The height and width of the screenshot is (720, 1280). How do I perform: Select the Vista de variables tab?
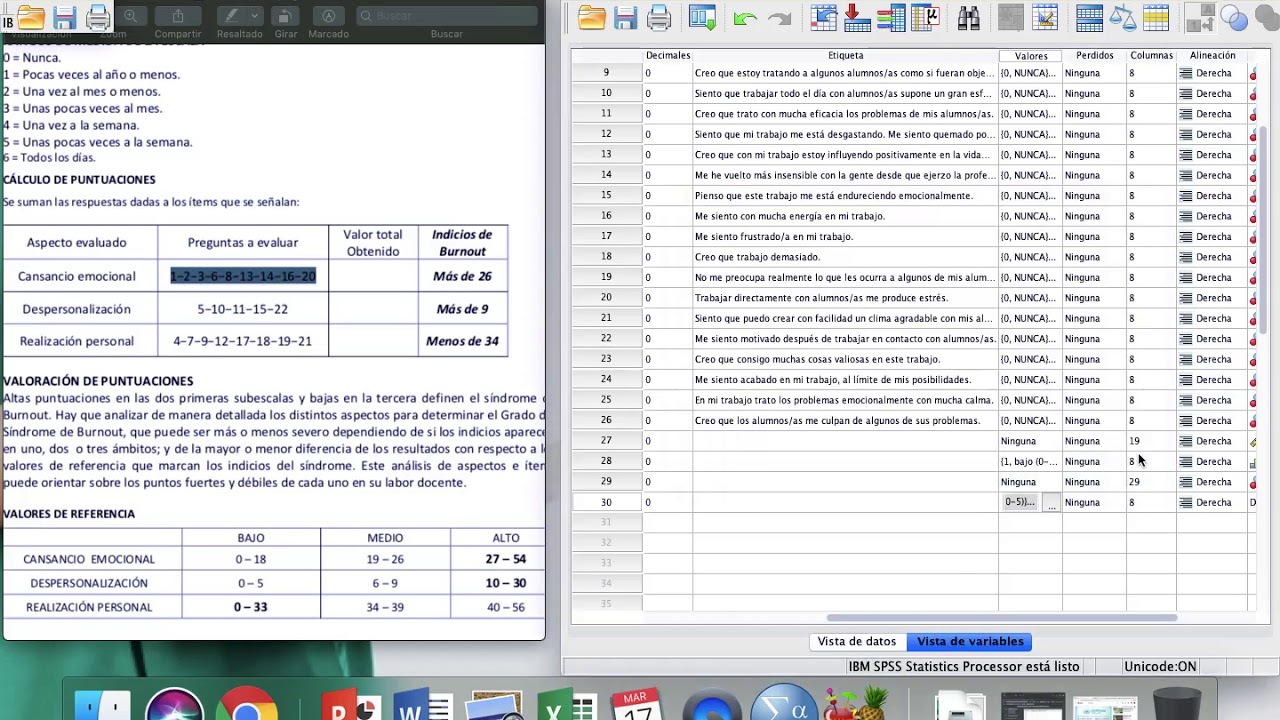970,641
